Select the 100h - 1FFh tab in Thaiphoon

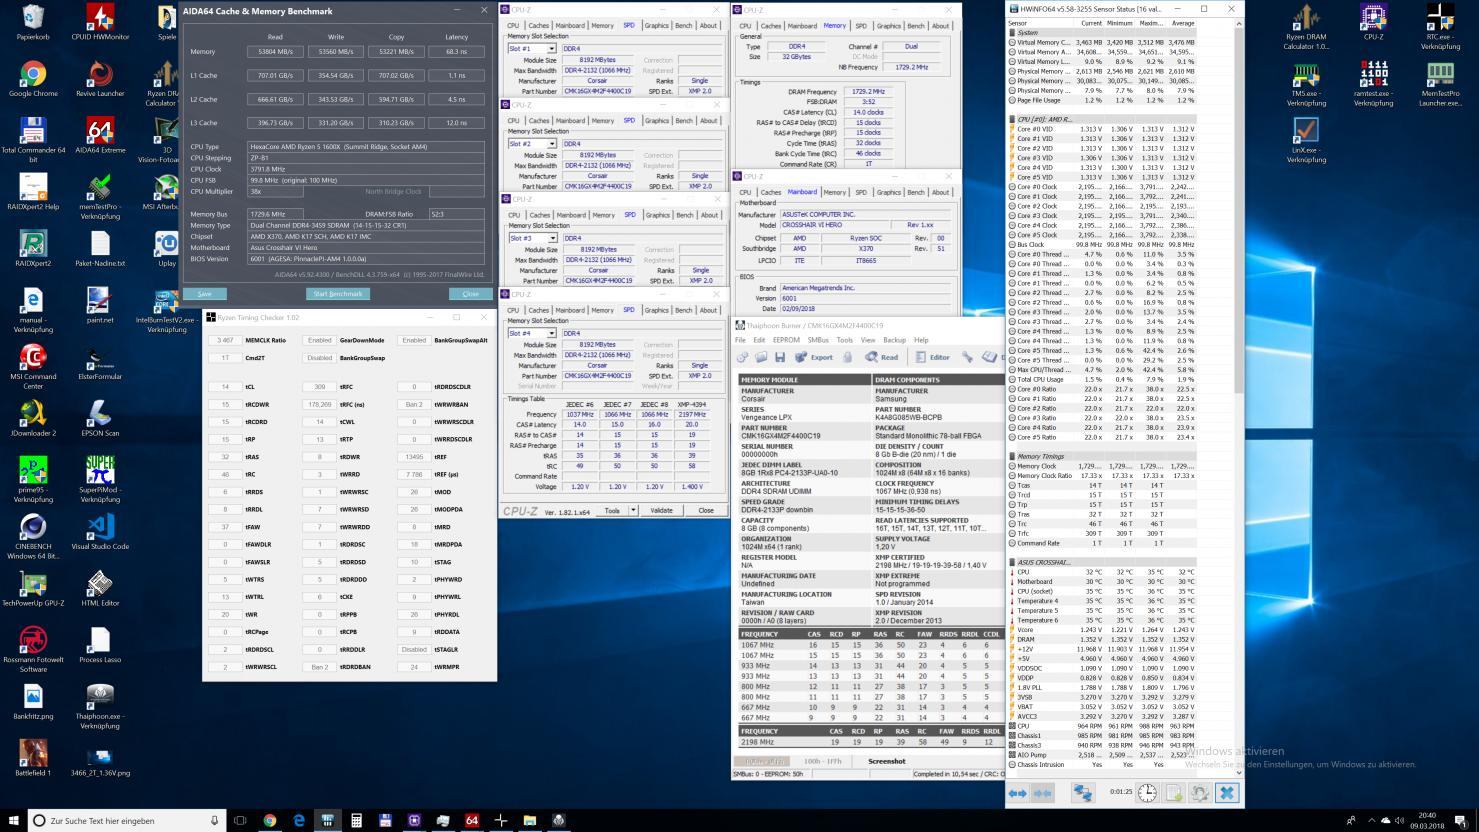tap(825, 761)
